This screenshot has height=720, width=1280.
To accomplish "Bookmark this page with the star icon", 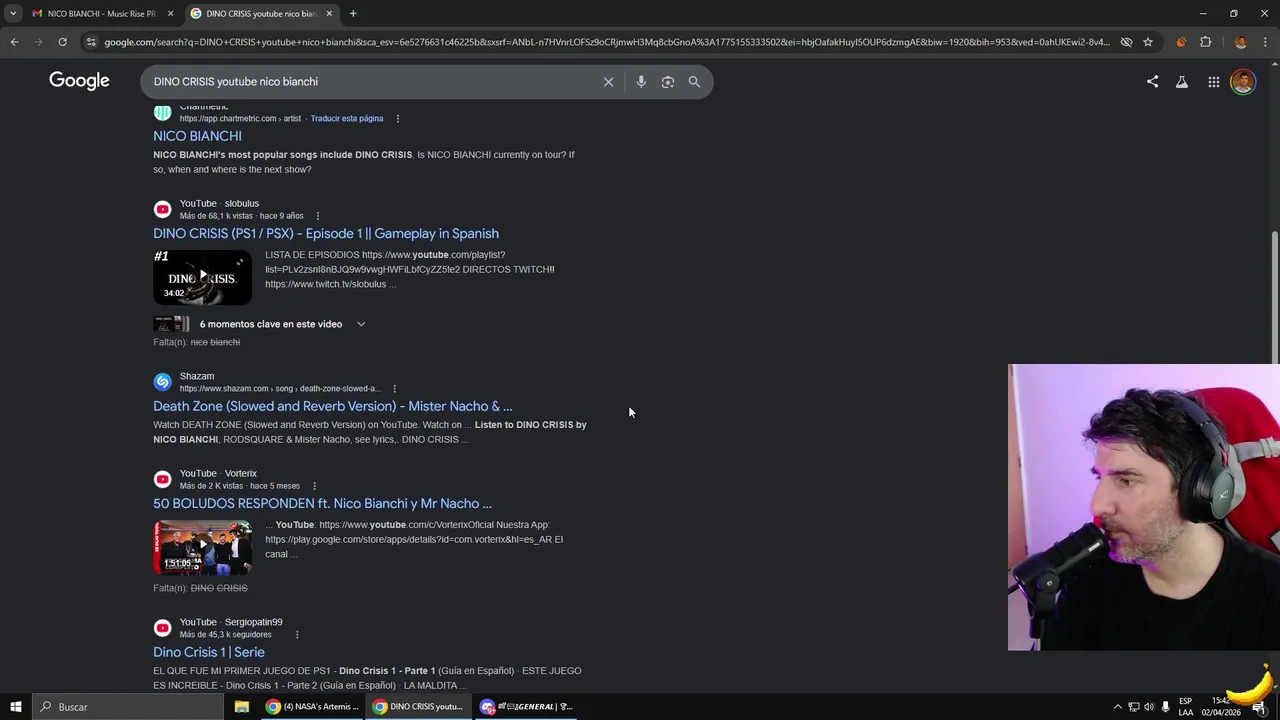I will coord(1148,42).
